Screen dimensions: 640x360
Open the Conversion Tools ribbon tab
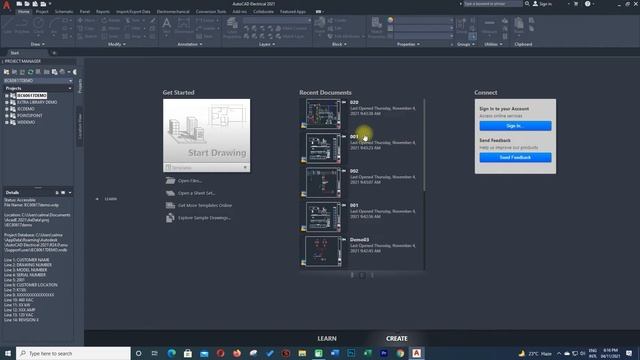point(211,11)
